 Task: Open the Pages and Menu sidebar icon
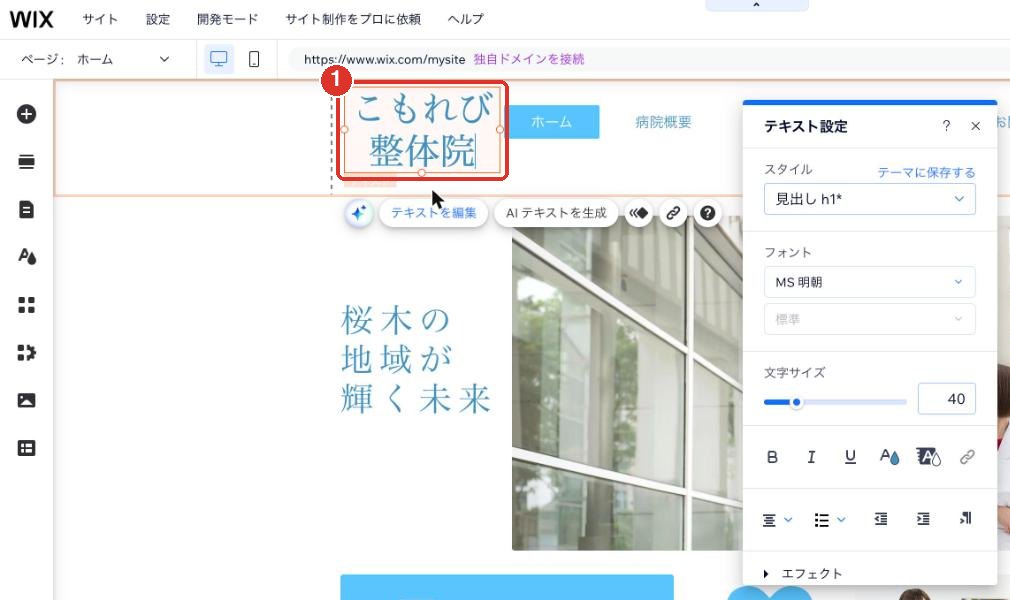(26, 209)
